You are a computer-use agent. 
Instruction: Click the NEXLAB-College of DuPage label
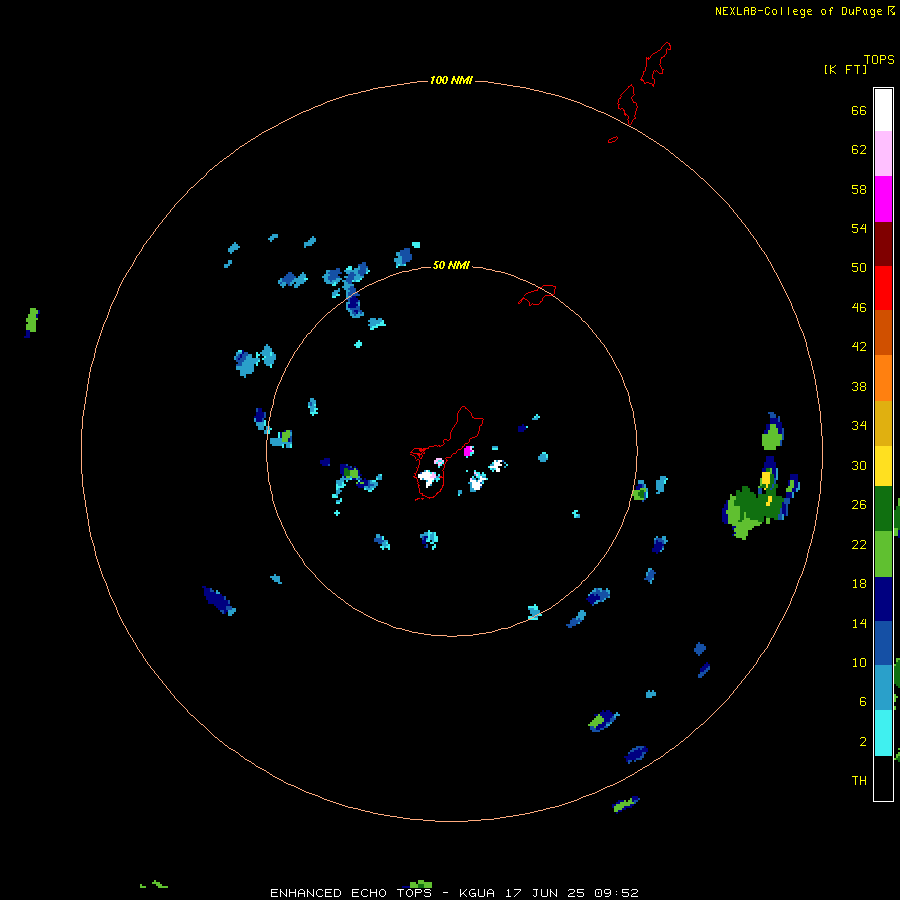click(798, 11)
